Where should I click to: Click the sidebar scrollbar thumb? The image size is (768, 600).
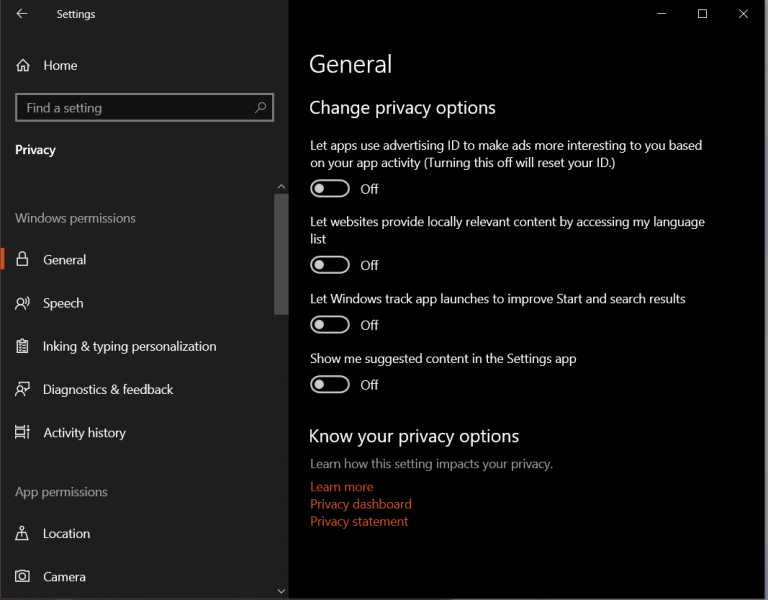[281, 254]
